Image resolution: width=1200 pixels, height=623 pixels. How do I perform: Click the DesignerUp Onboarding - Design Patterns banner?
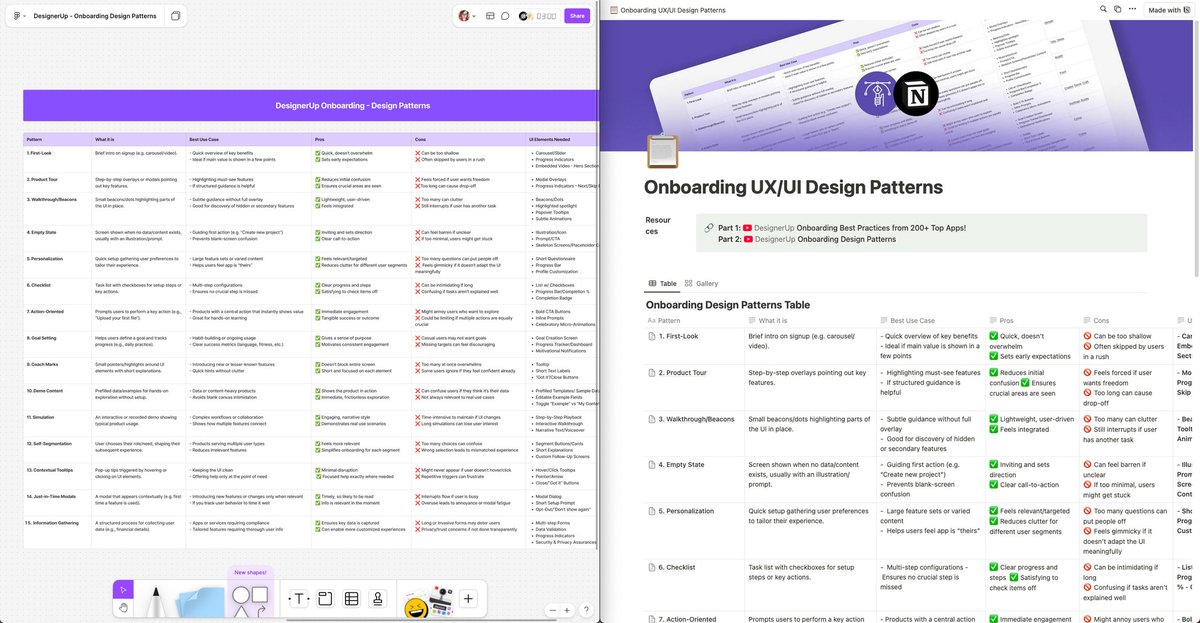(310, 105)
